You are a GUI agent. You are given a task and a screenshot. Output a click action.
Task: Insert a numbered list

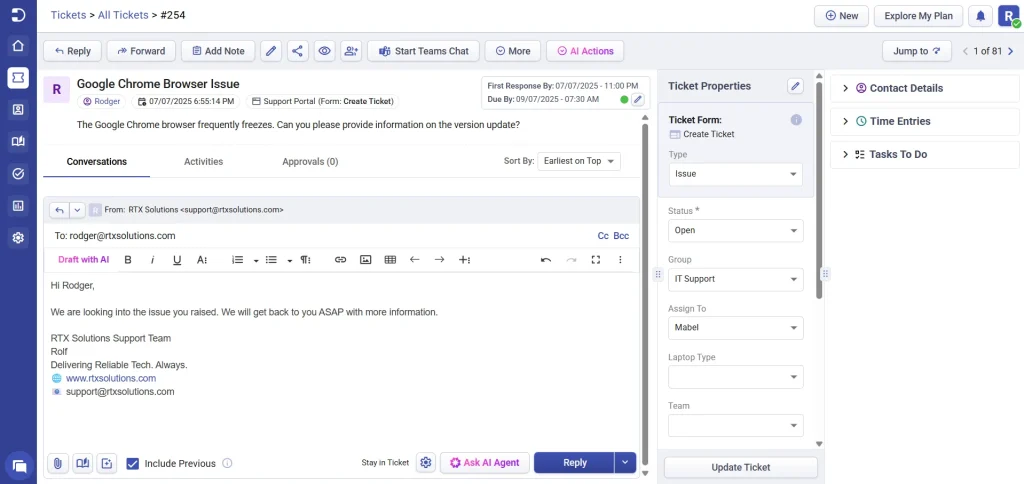pyautogui.click(x=238, y=259)
